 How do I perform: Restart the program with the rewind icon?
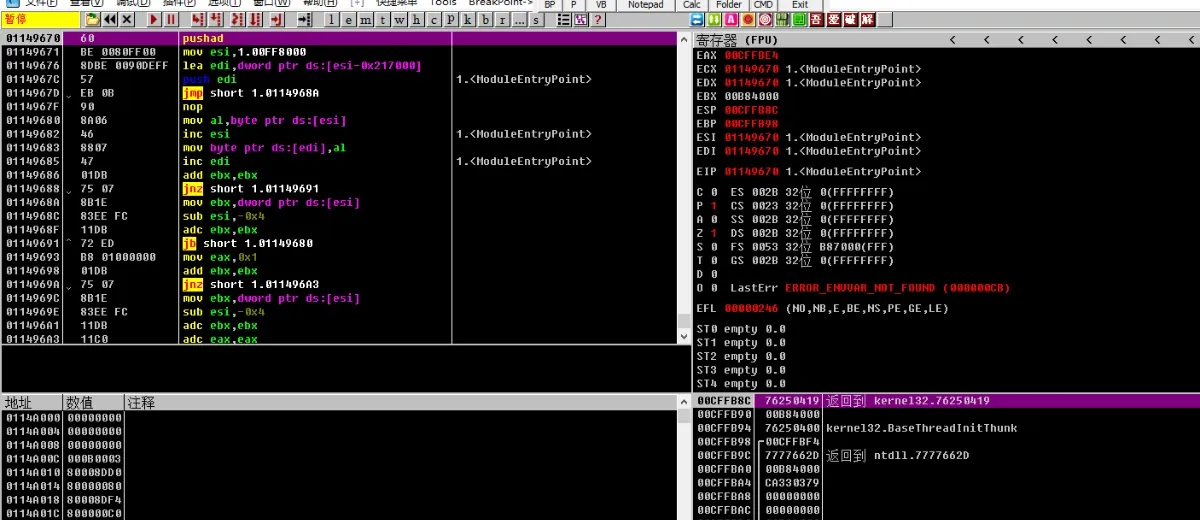coord(110,19)
